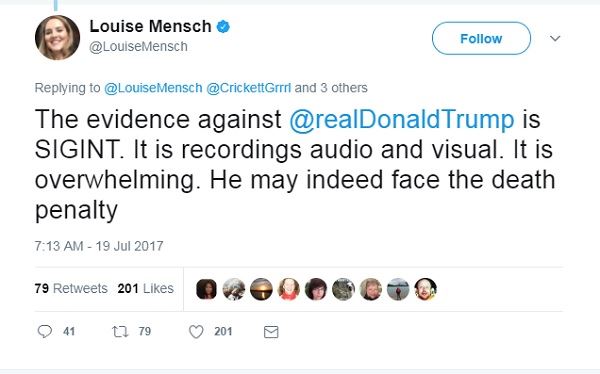
Task: Open the @CrickettGrrrl reply link
Action: pos(249,88)
